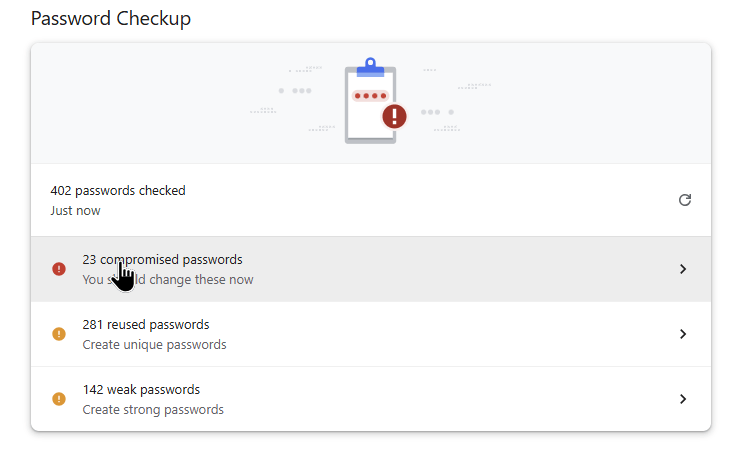Image resolution: width=741 pixels, height=451 pixels.
Task: Click the "Create unique passwords" subtitle
Action: 154,345
